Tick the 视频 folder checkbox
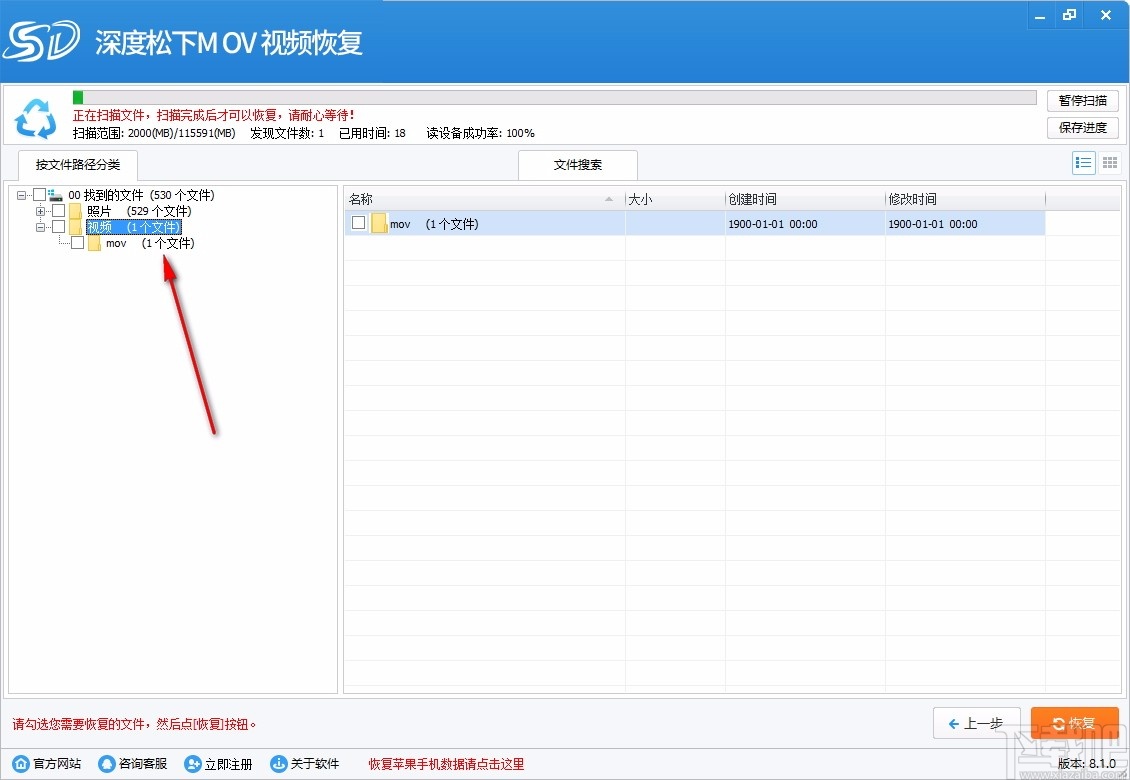Viewport: 1130px width, 780px height. click(x=57, y=227)
